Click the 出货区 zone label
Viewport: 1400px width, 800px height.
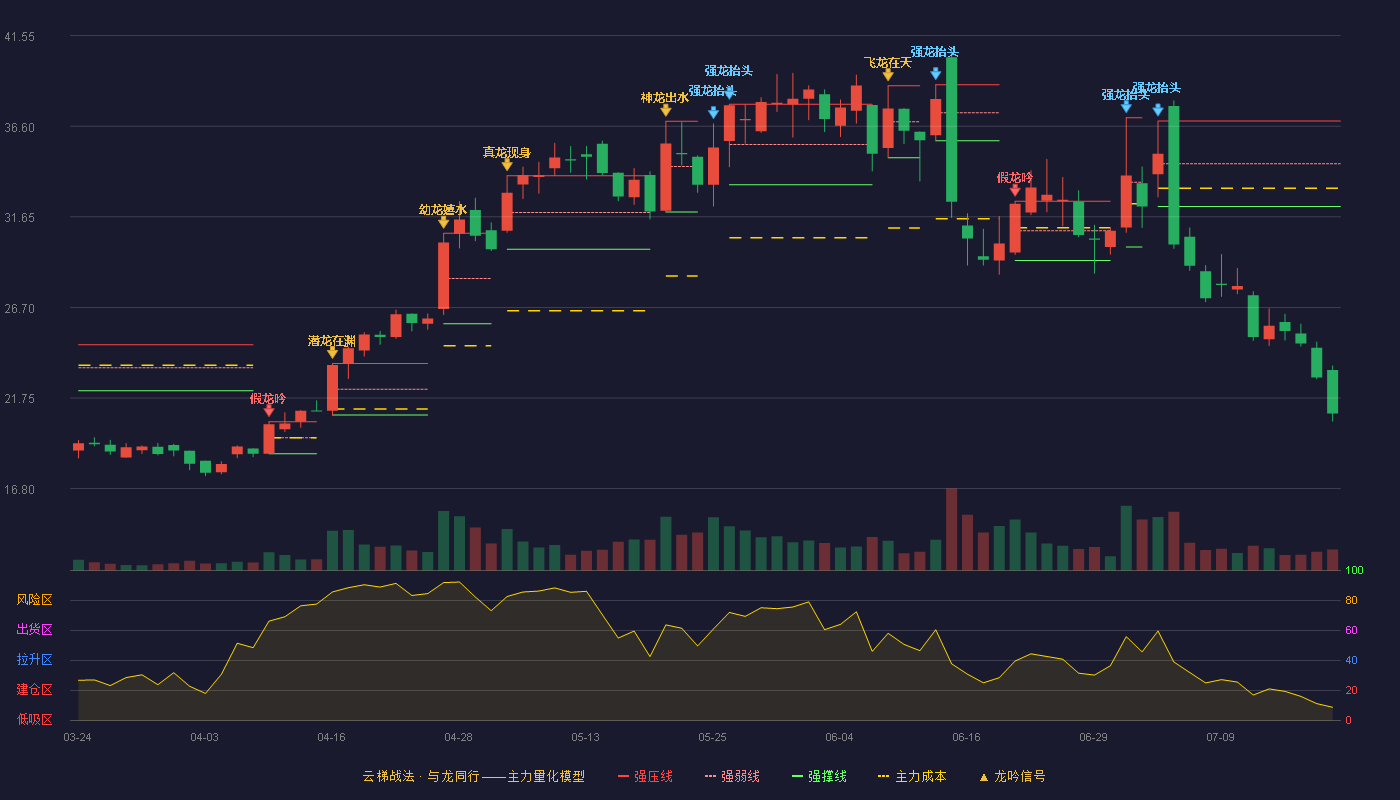click(x=34, y=630)
